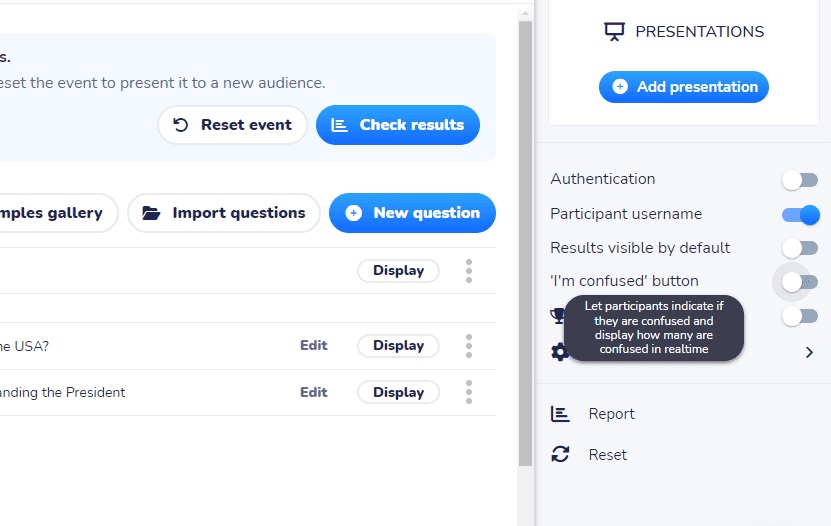This screenshot has width=831, height=526.
Task: Expand settings with the right chevron arrow
Action: 809,352
